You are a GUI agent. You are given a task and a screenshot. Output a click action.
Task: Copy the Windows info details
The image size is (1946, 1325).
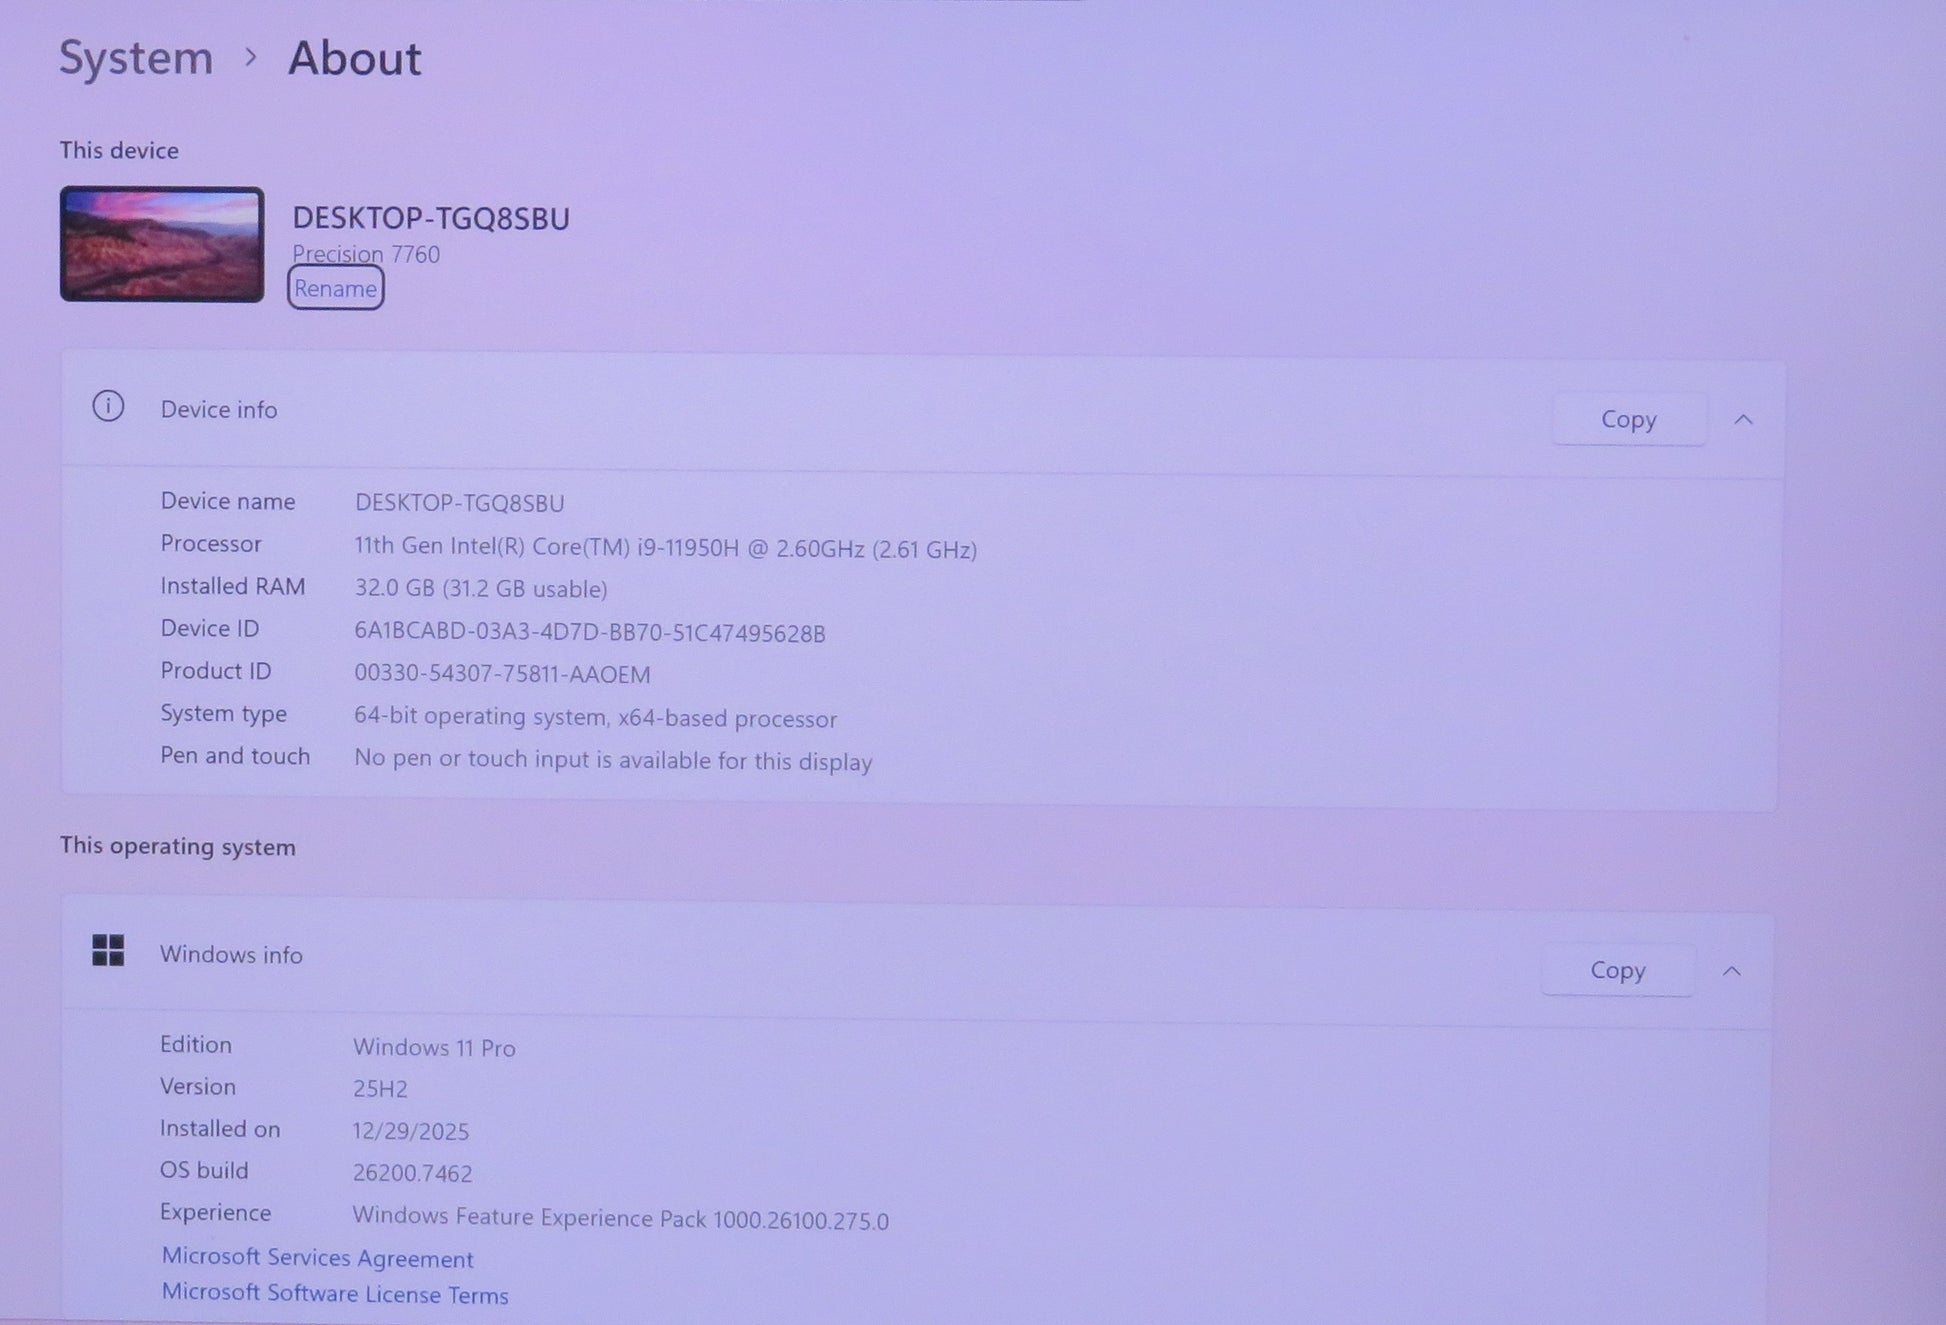coord(1617,970)
